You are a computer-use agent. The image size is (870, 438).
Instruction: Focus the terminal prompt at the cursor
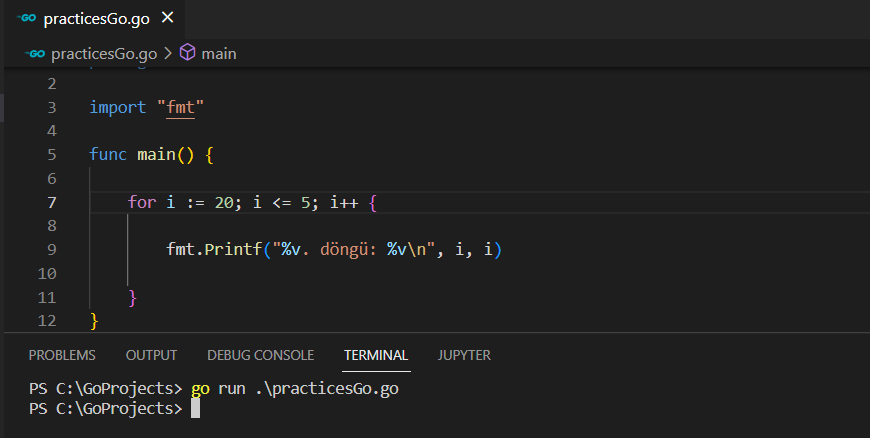point(195,409)
